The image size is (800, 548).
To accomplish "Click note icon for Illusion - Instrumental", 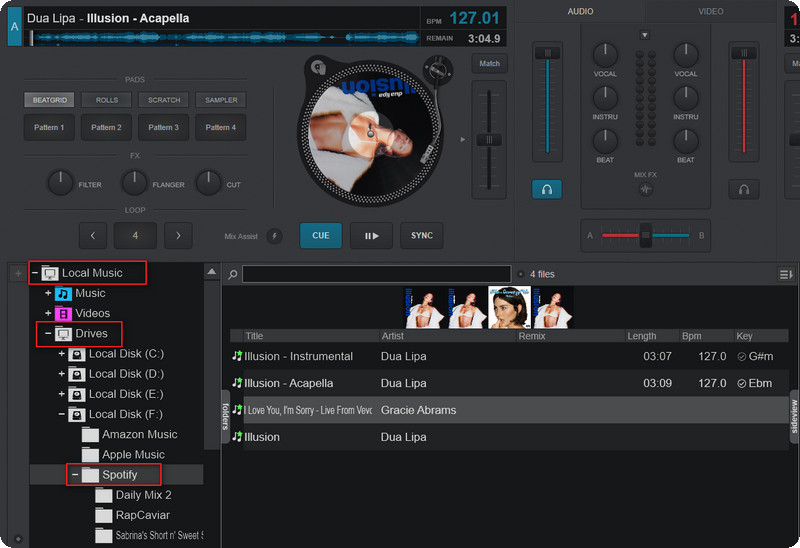I will tap(237, 356).
